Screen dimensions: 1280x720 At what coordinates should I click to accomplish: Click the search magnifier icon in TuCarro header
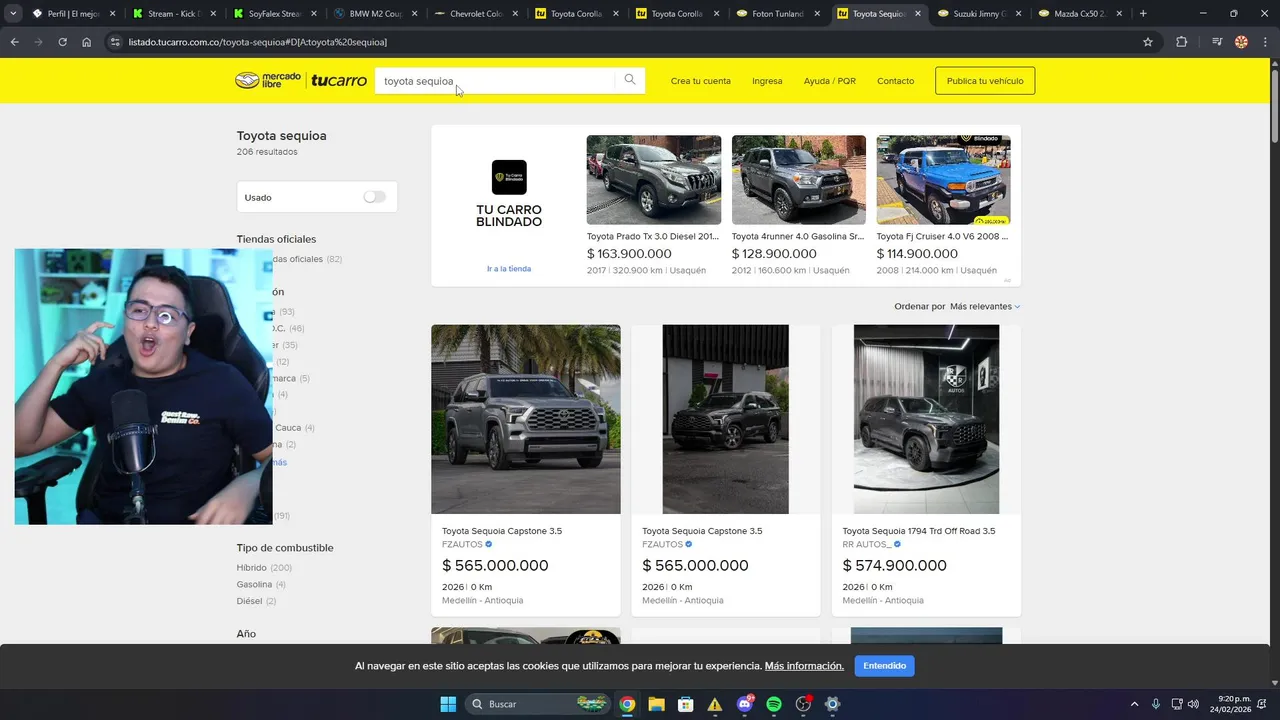(630, 80)
